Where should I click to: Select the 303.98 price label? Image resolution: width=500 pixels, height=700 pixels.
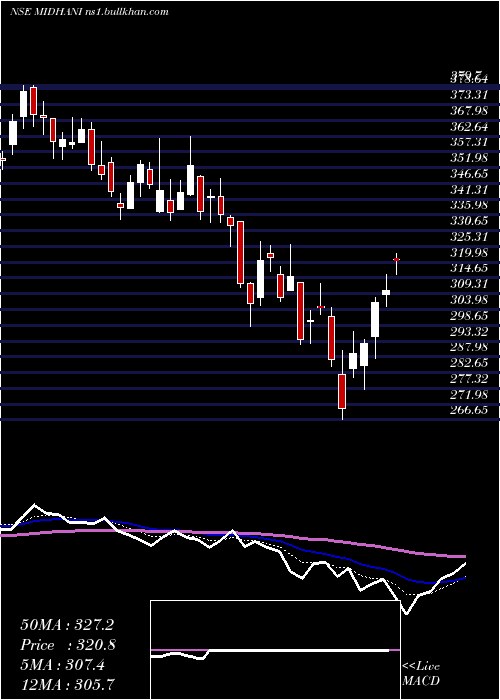(469, 300)
